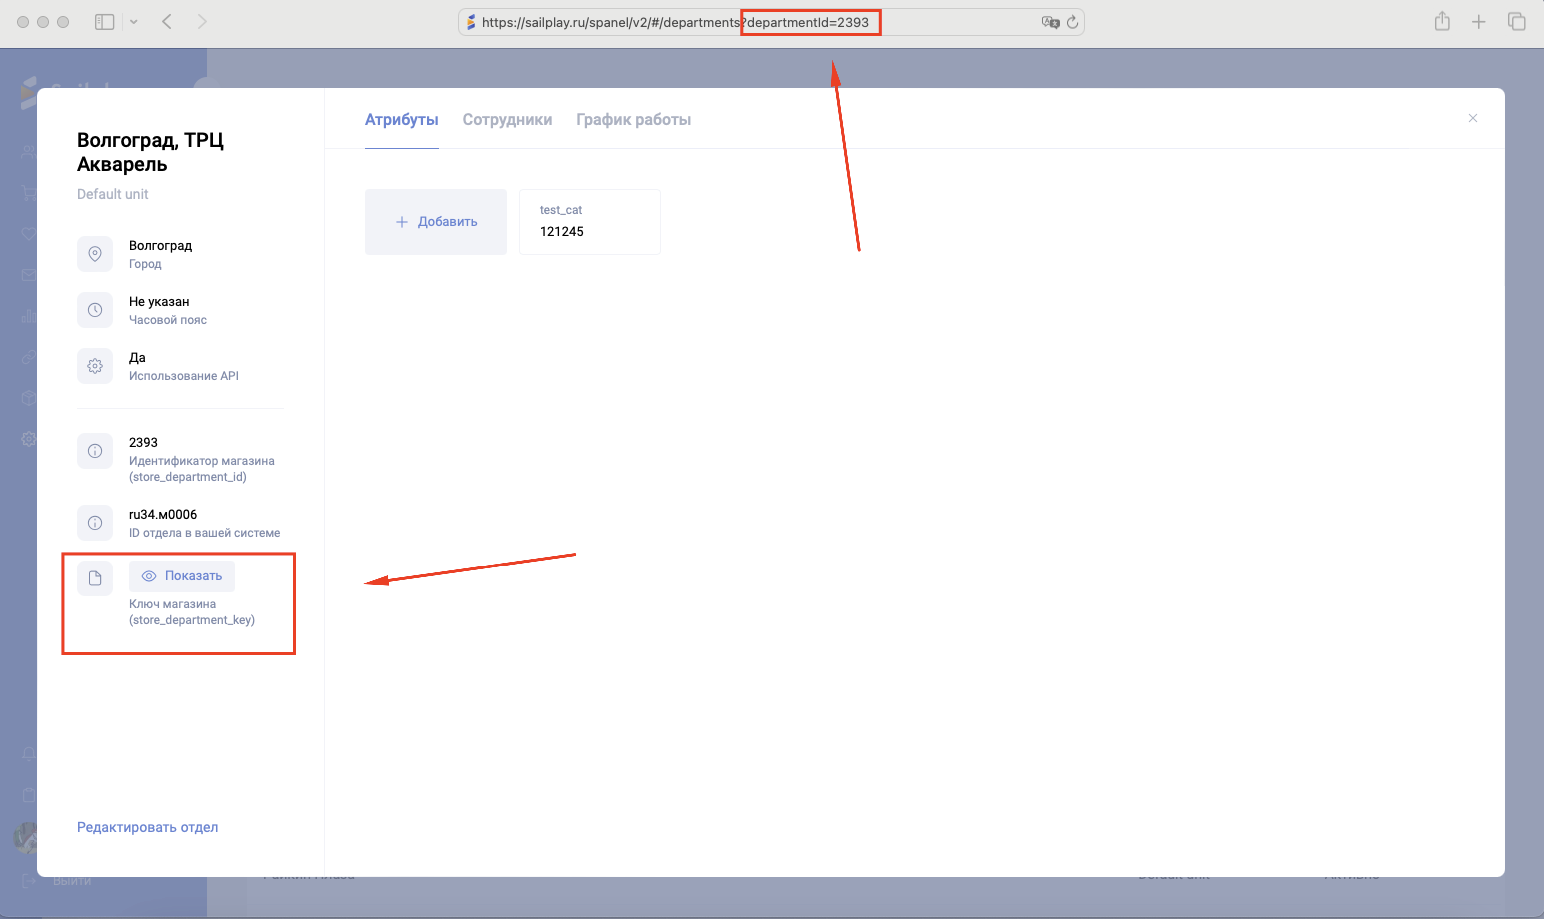Toggle the Safari sidebar
The height and width of the screenshot is (919, 1544).
pyautogui.click(x=104, y=22)
